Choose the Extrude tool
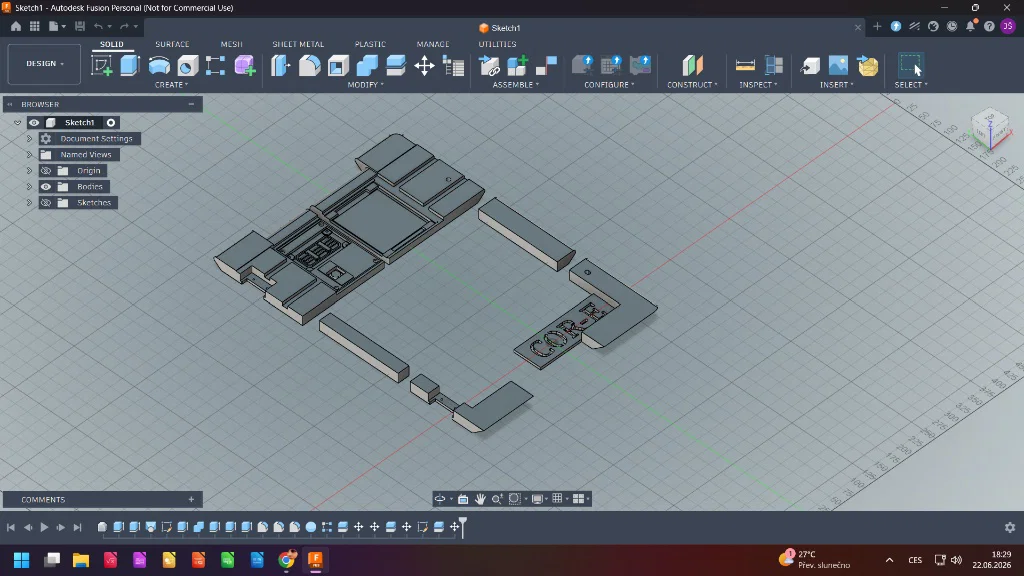 pyautogui.click(x=130, y=65)
